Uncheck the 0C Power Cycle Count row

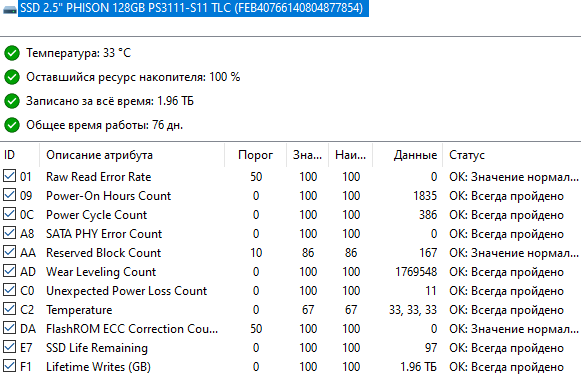point(9,214)
